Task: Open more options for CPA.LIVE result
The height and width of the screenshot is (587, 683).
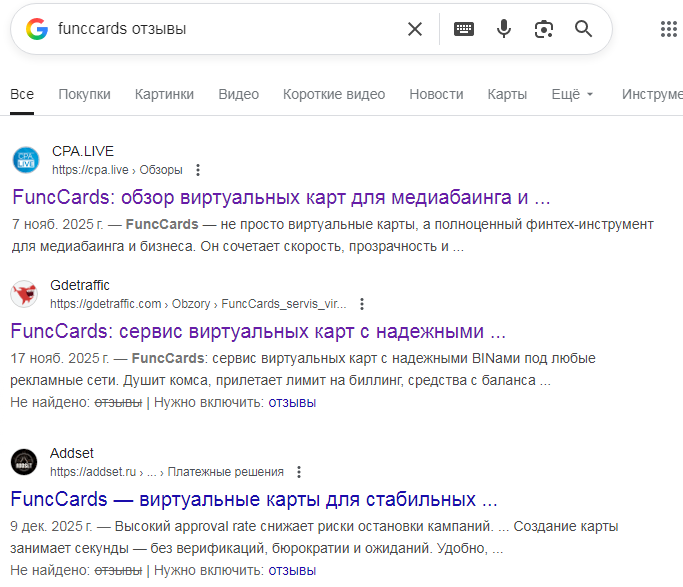Action: (x=198, y=170)
